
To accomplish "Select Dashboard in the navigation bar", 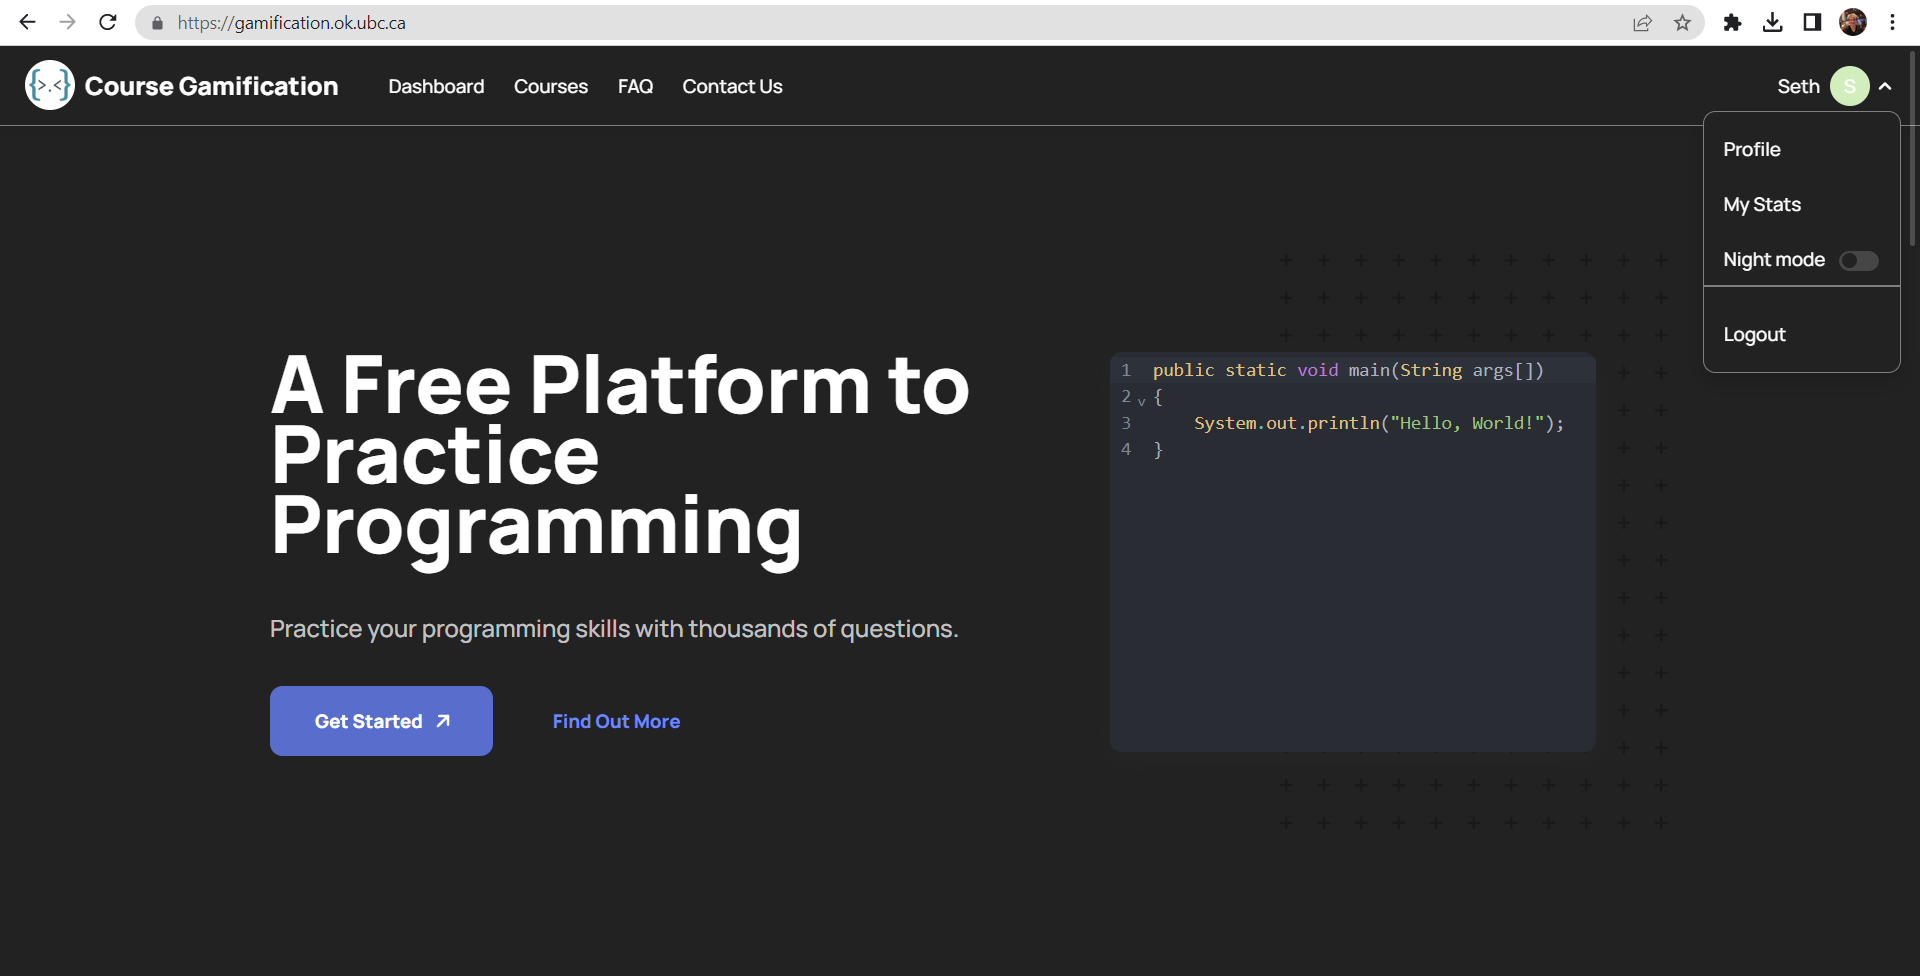I will pyautogui.click(x=436, y=86).
